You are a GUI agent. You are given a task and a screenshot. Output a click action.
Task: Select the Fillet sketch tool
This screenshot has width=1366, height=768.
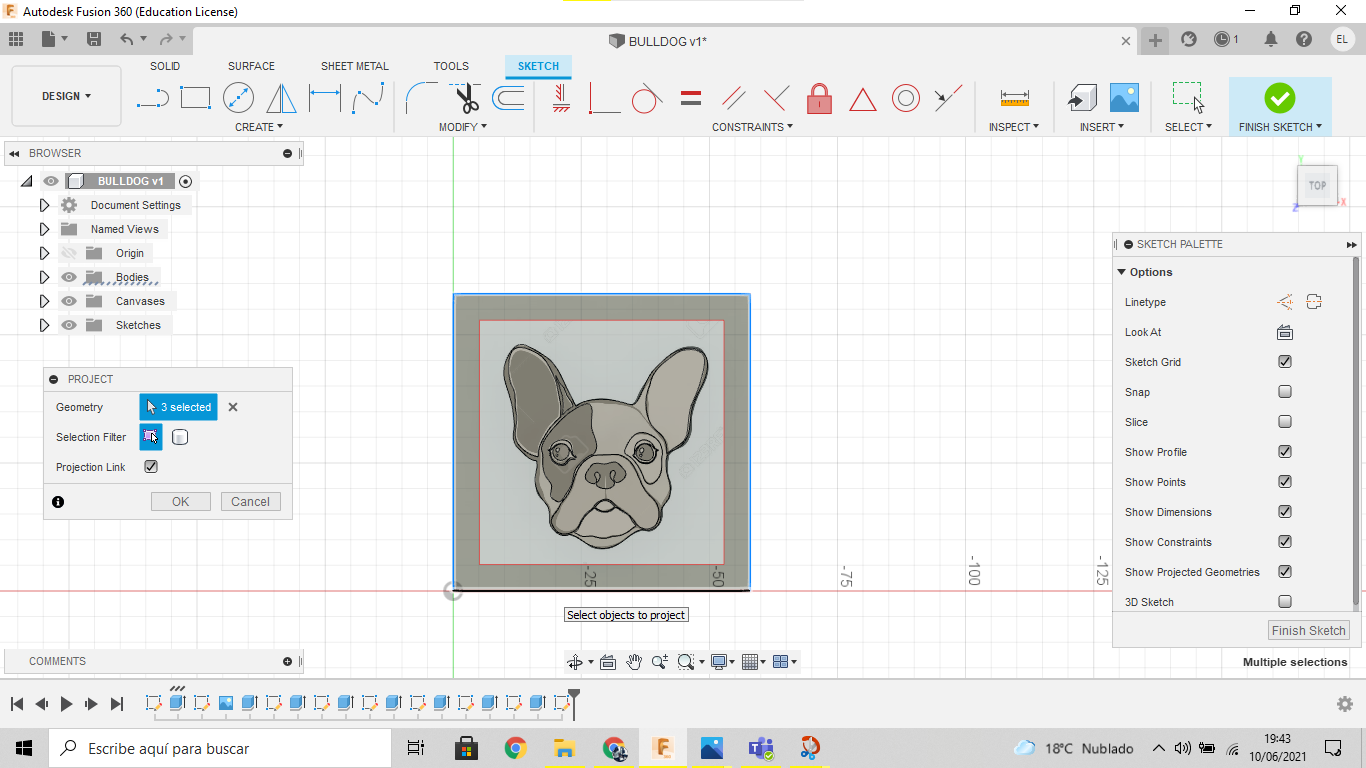420,98
